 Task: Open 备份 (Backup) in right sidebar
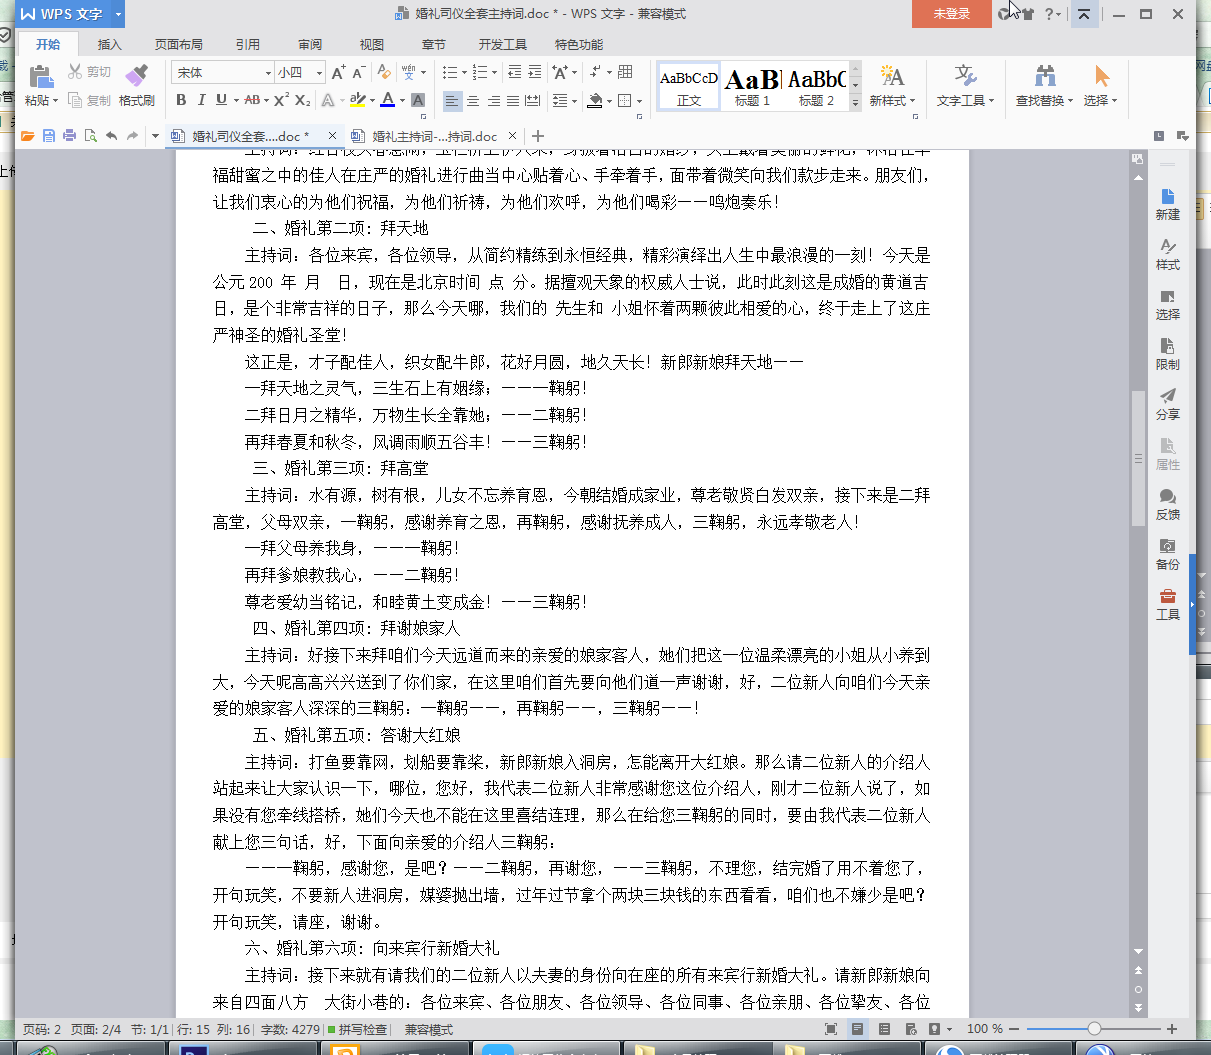pos(1167,554)
